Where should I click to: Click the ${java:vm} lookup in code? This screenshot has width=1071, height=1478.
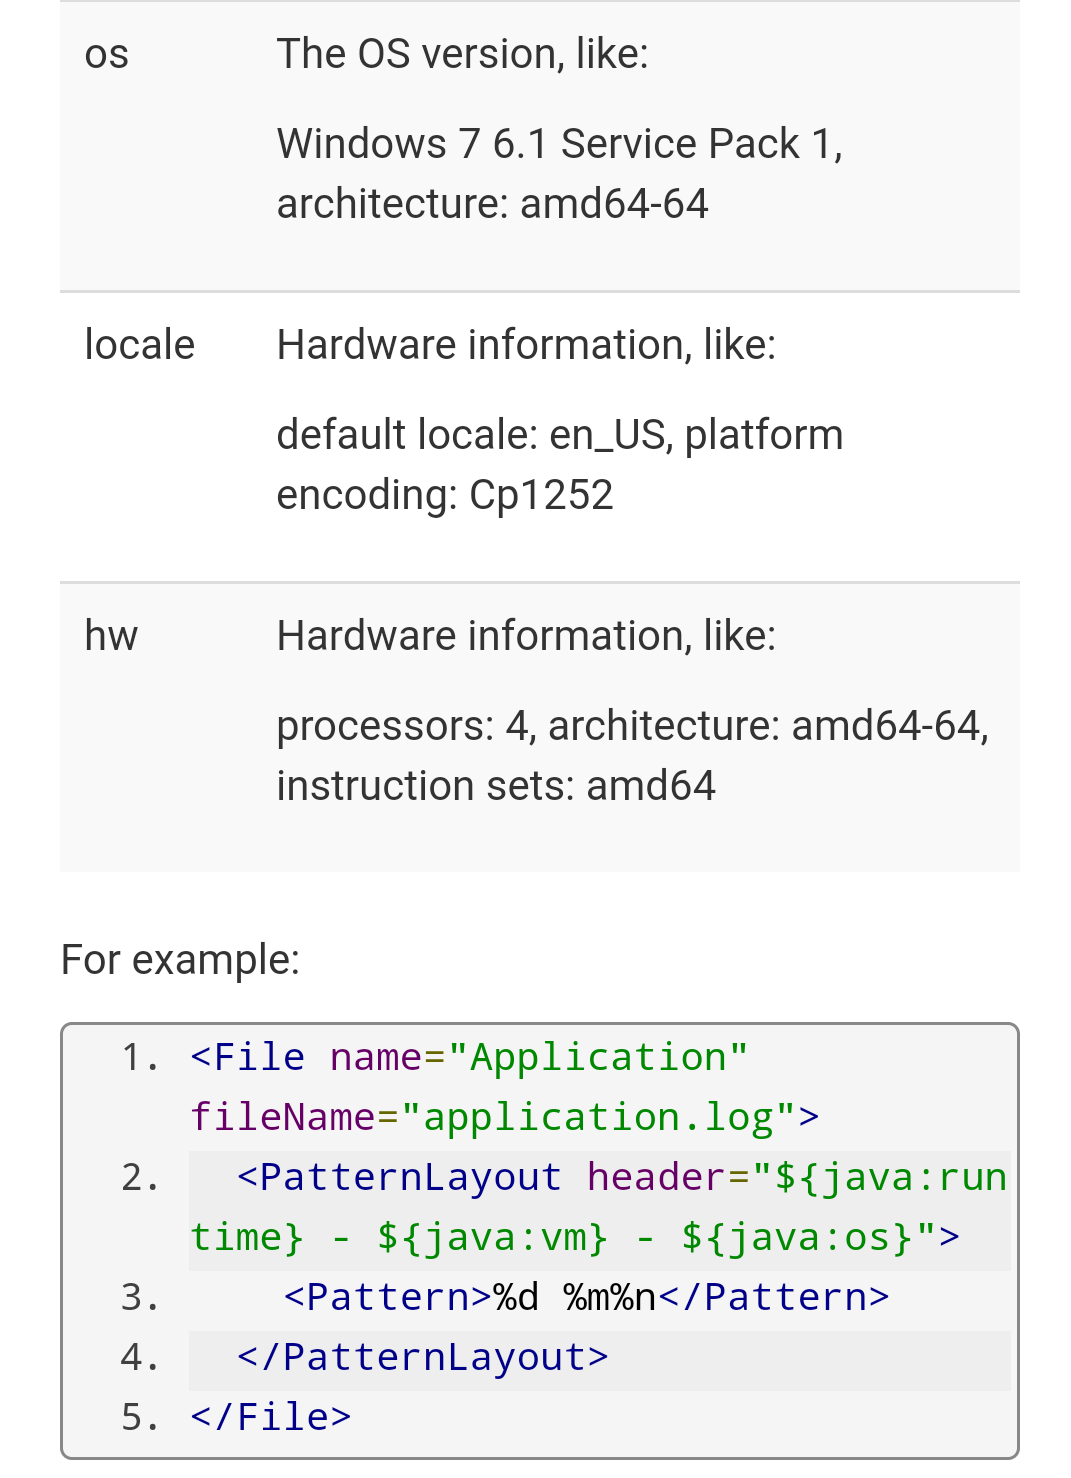tap(492, 1237)
